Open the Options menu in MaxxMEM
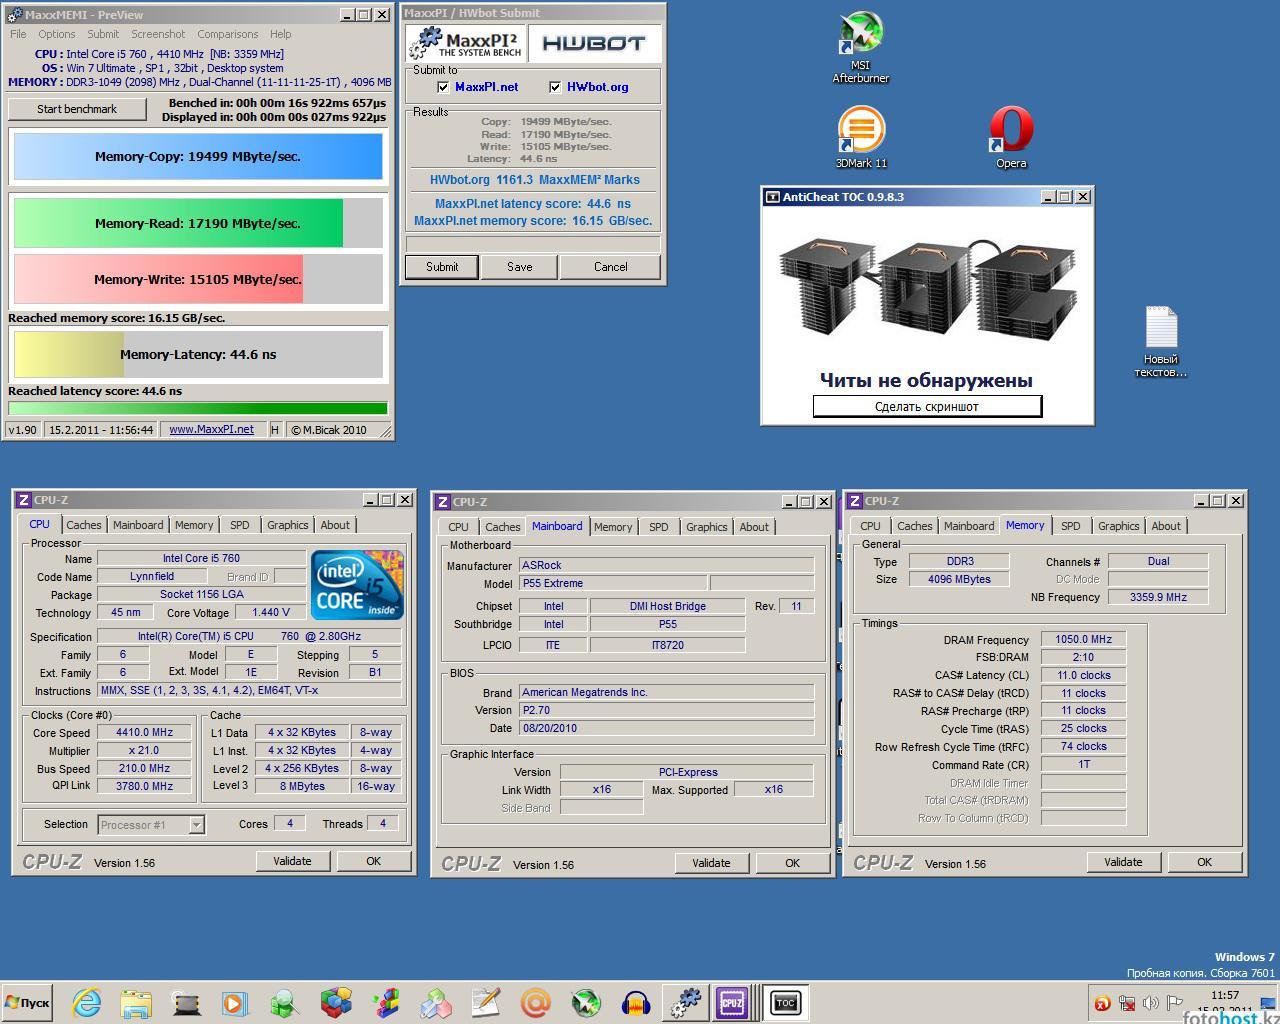This screenshot has width=1280, height=1024. coord(56,34)
